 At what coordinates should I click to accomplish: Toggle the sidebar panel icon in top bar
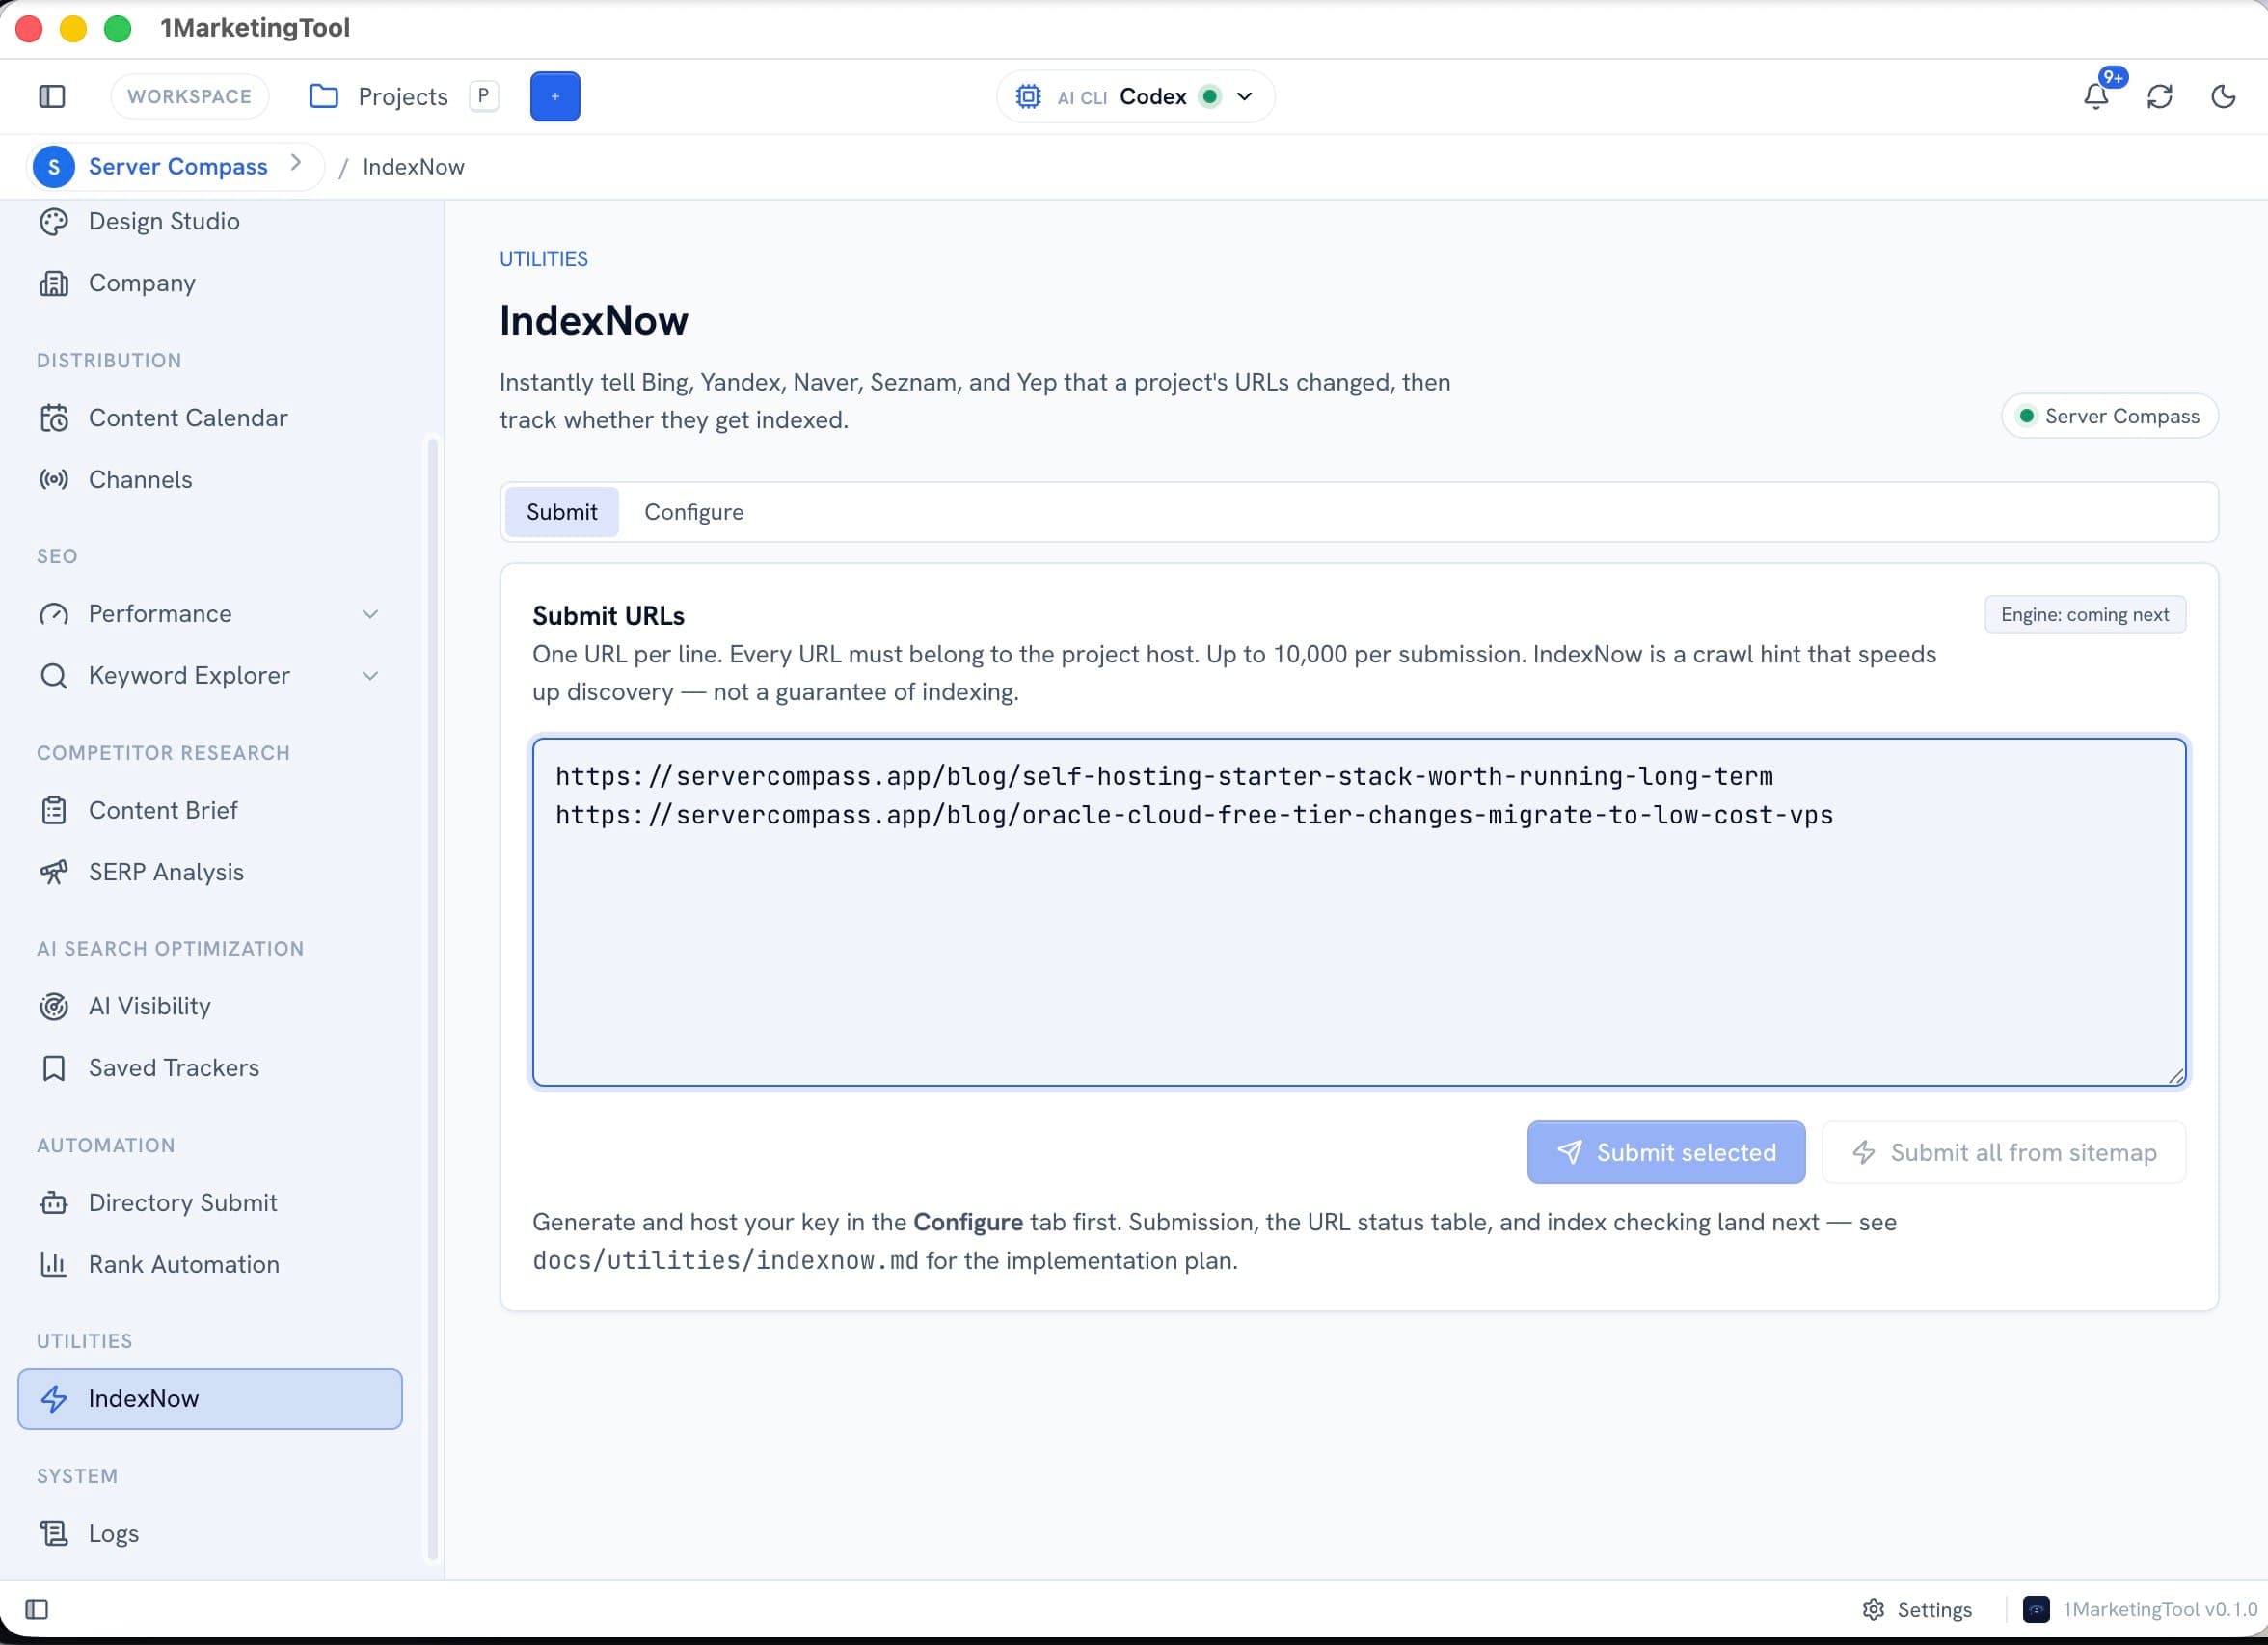pos(52,96)
